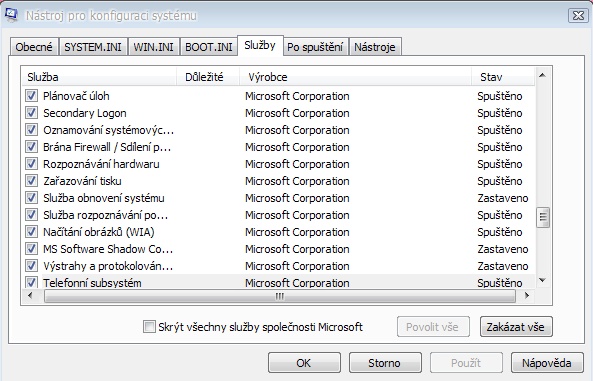Click the horizontal scroll right arrow
This screenshot has height=381, width=593.
click(526, 295)
